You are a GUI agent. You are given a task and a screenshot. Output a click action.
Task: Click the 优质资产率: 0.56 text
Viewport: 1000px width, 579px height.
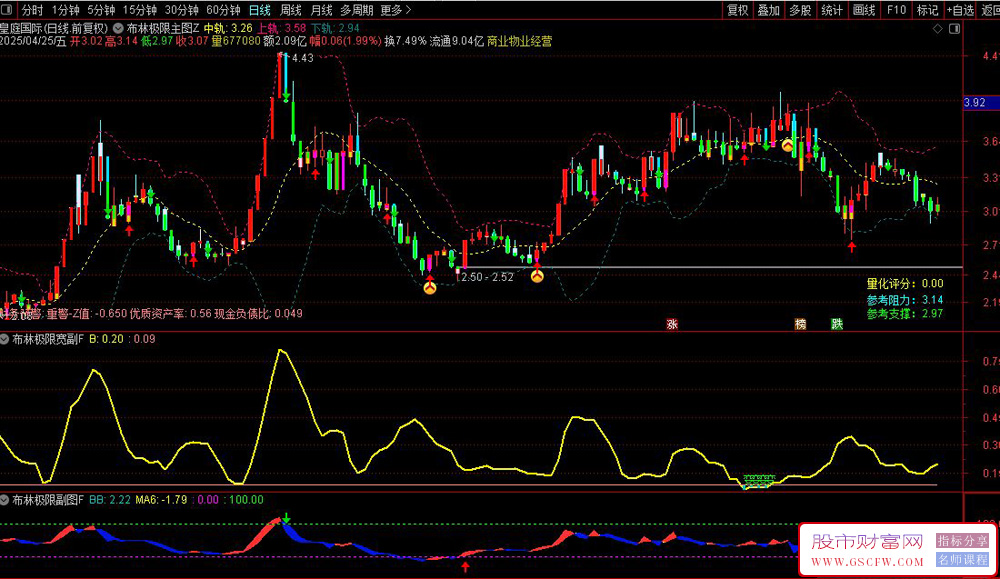(170, 314)
